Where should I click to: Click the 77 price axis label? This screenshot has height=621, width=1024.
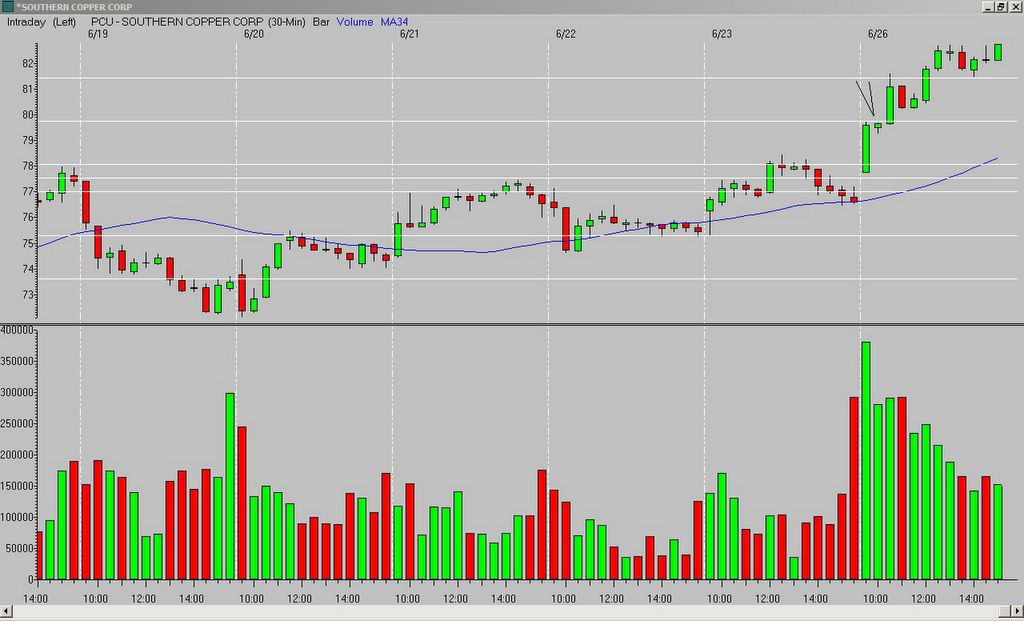pyautogui.click(x=27, y=192)
